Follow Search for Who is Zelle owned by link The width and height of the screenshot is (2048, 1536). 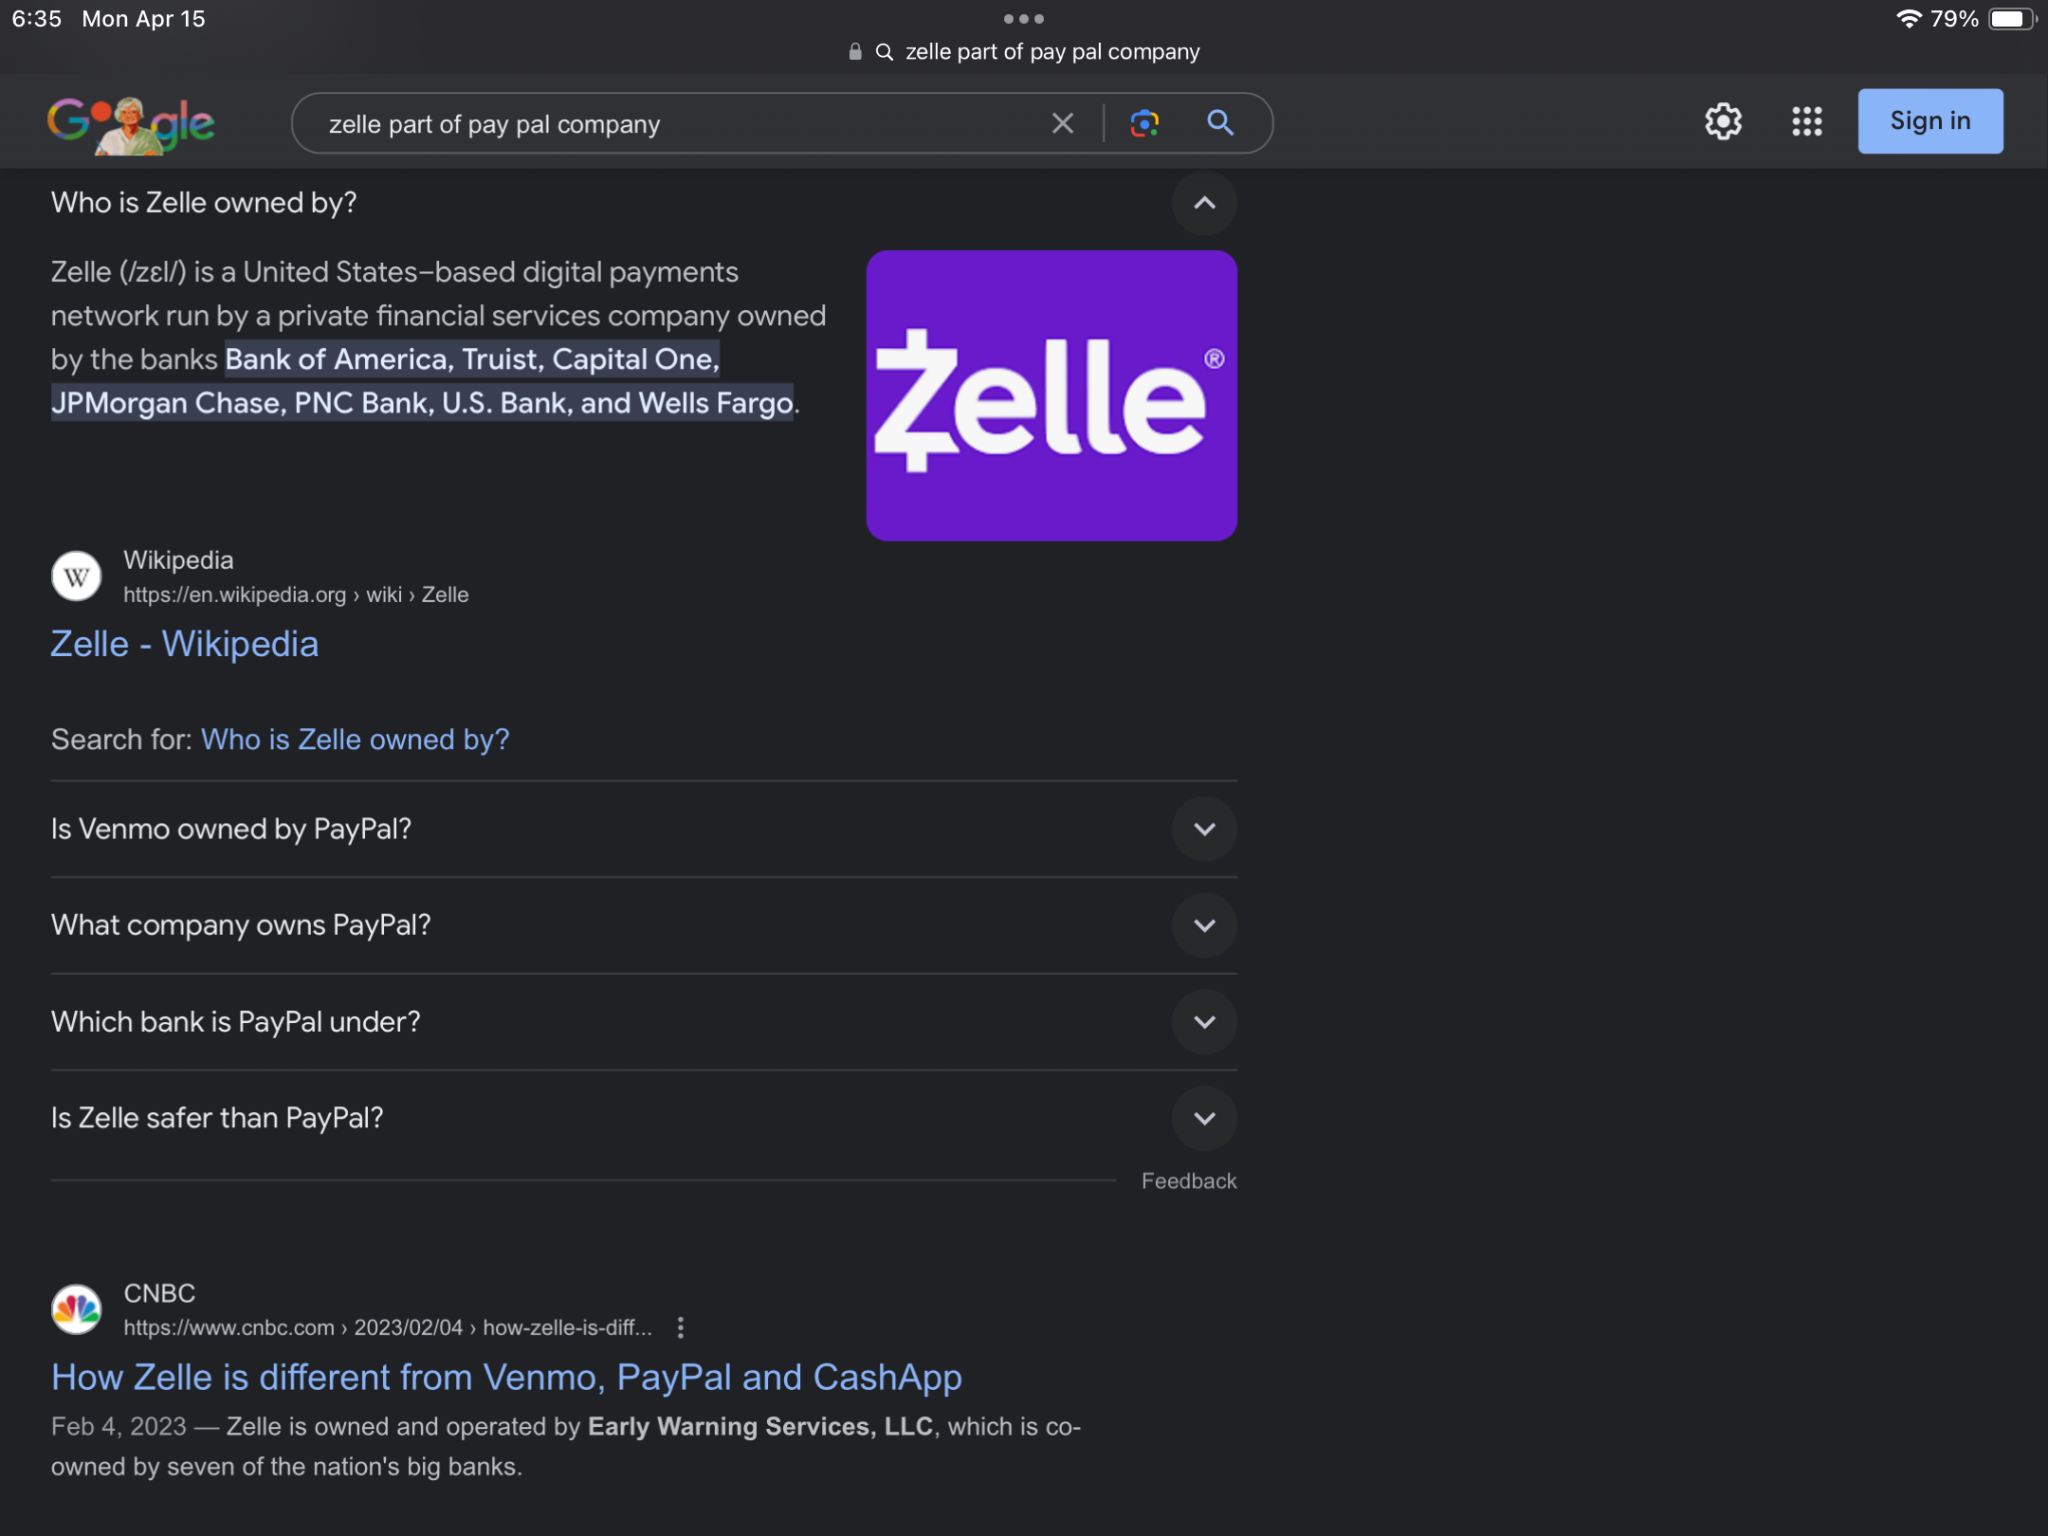click(x=355, y=739)
